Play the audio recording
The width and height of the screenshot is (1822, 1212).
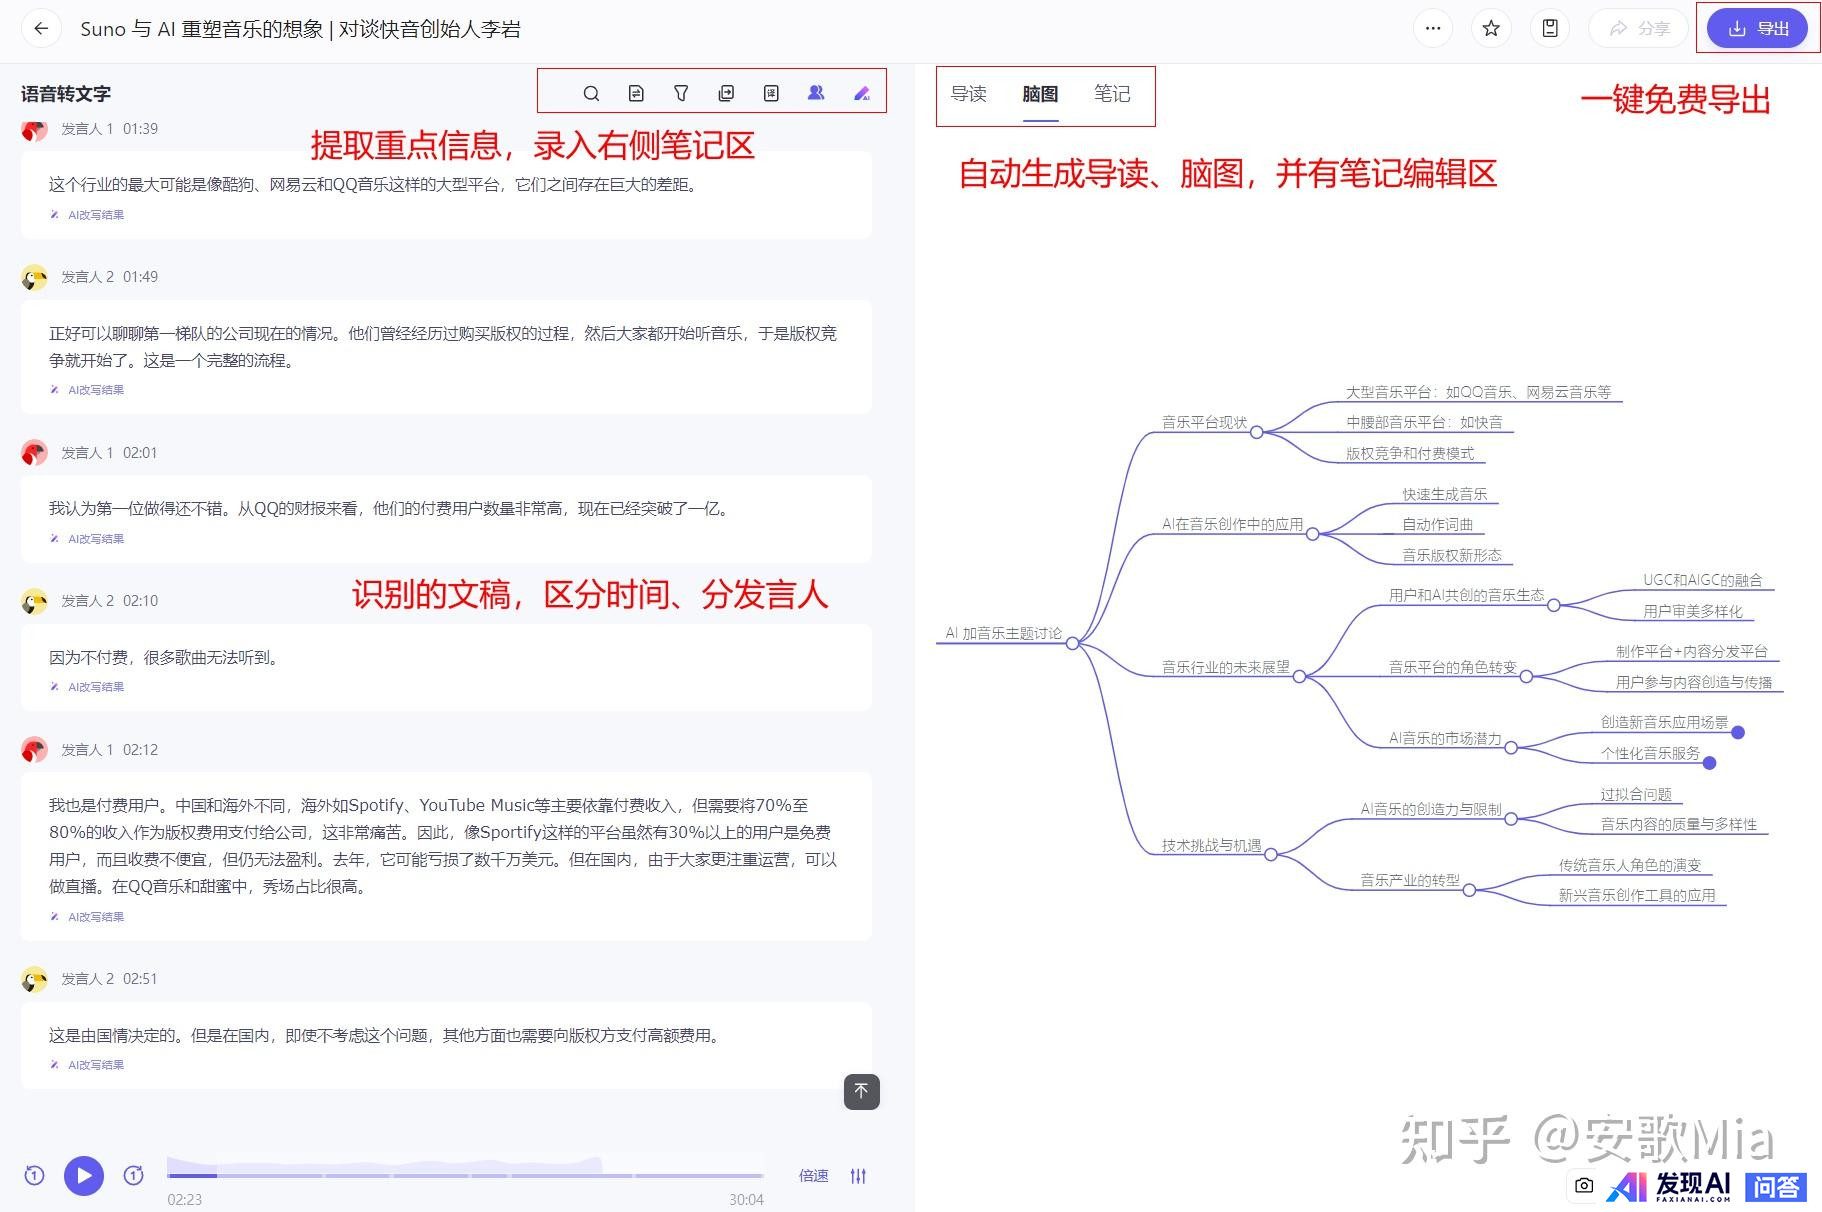pyautogui.click(x=84, y=1175)
